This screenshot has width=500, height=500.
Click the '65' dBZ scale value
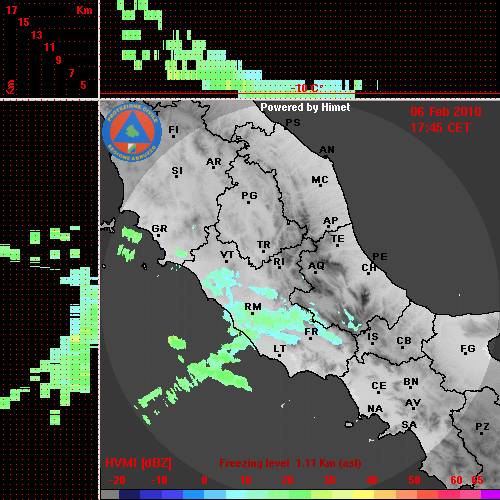(x=477, y=480)
